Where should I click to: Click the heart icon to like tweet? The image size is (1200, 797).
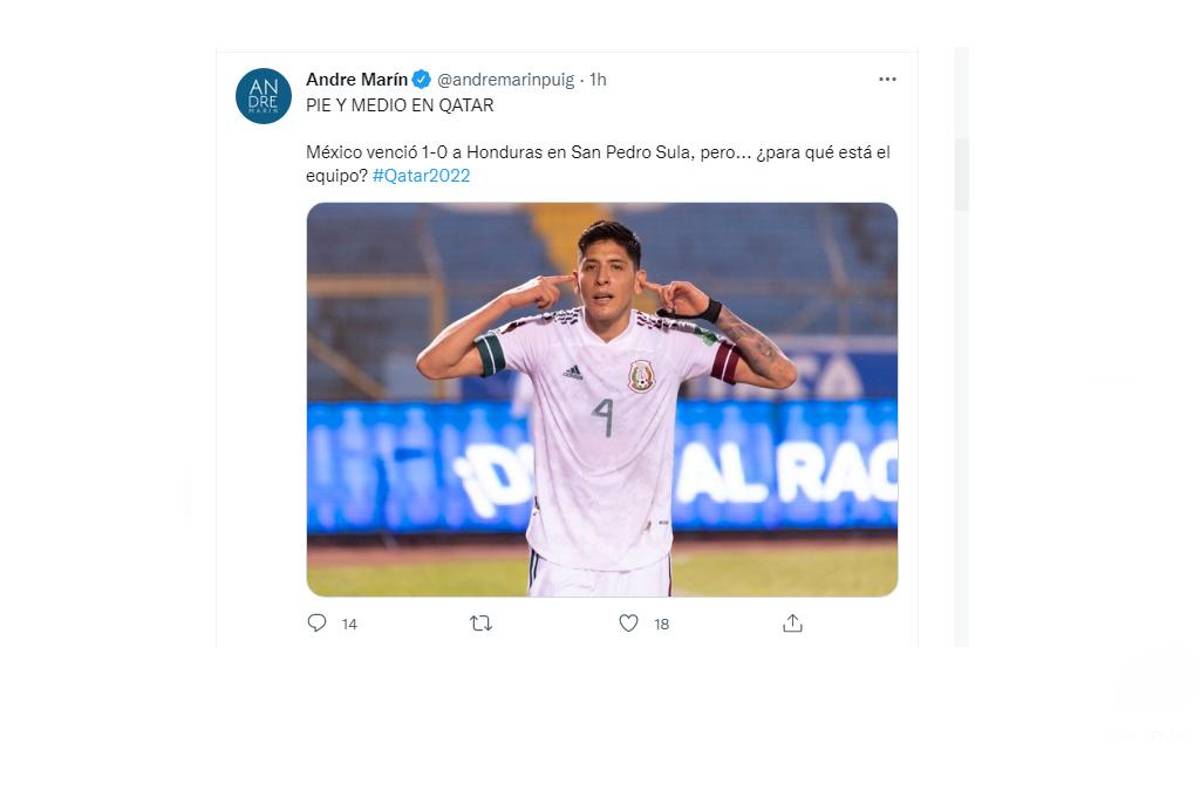(628, 623)
